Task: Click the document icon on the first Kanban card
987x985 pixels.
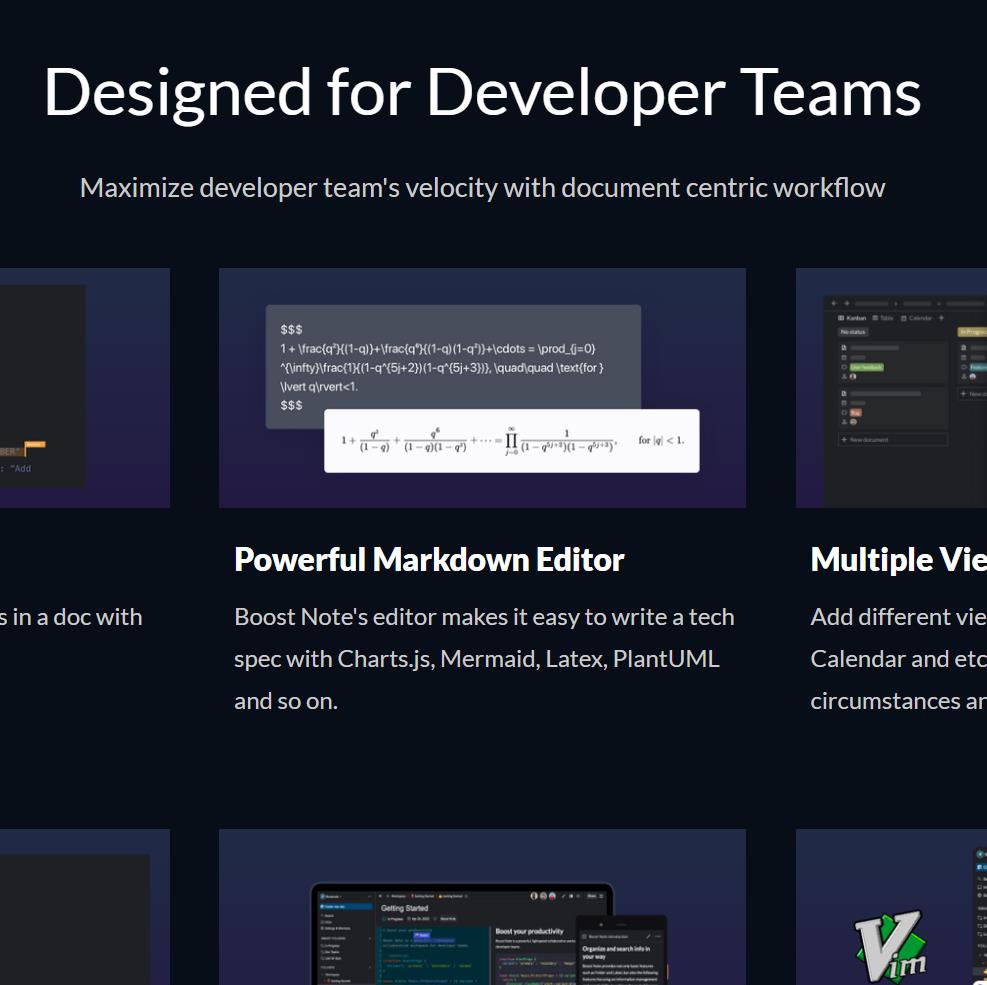Action: [x=844, y=347]
